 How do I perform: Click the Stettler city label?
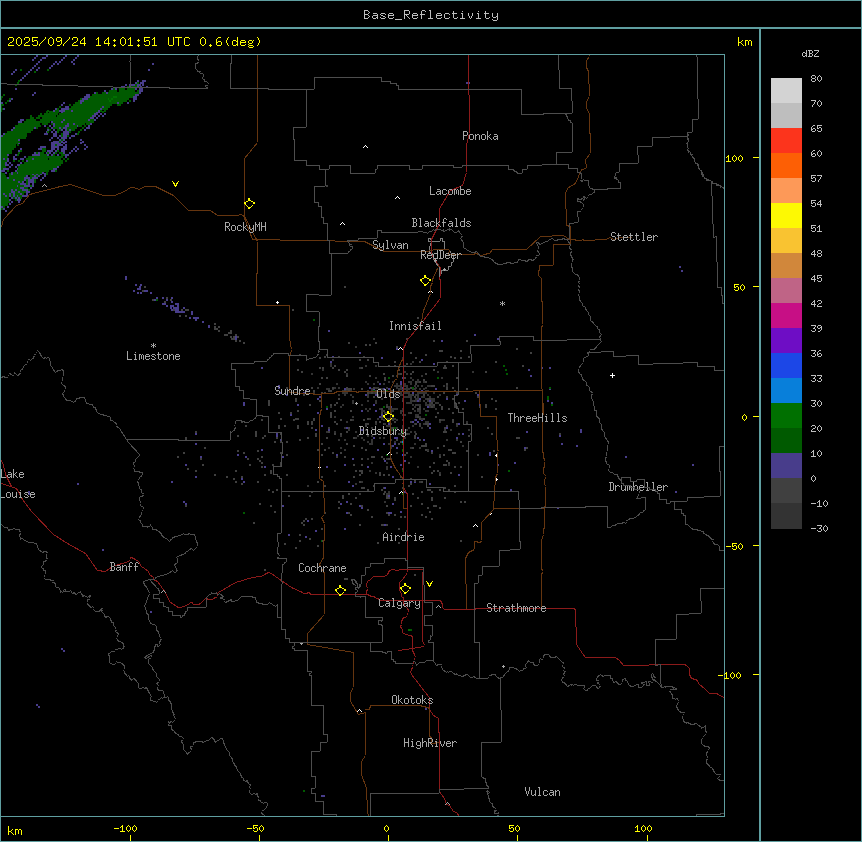pos(634,237)
